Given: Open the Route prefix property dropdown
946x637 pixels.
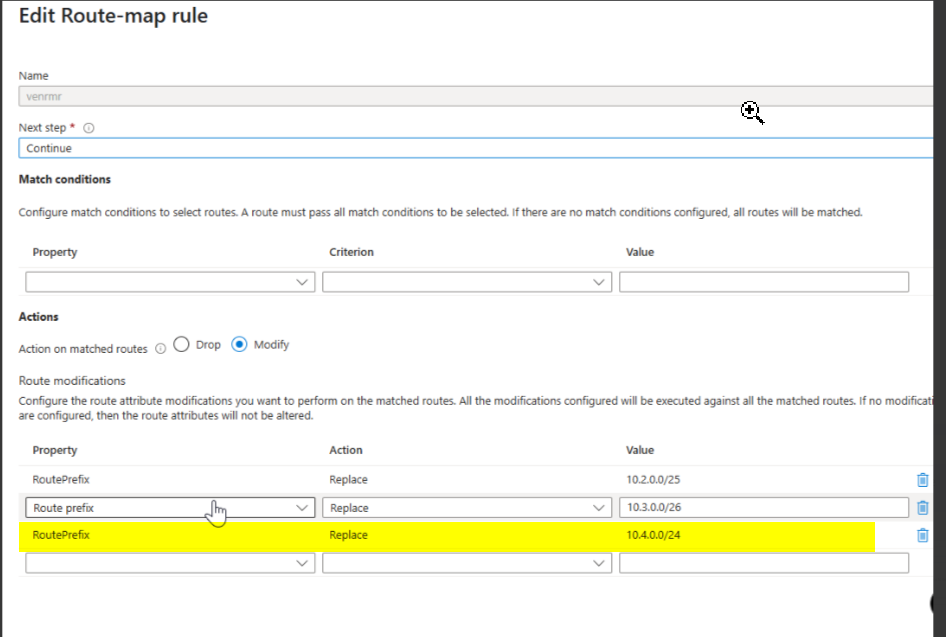Looking at the screenshot, I should 170,507.
